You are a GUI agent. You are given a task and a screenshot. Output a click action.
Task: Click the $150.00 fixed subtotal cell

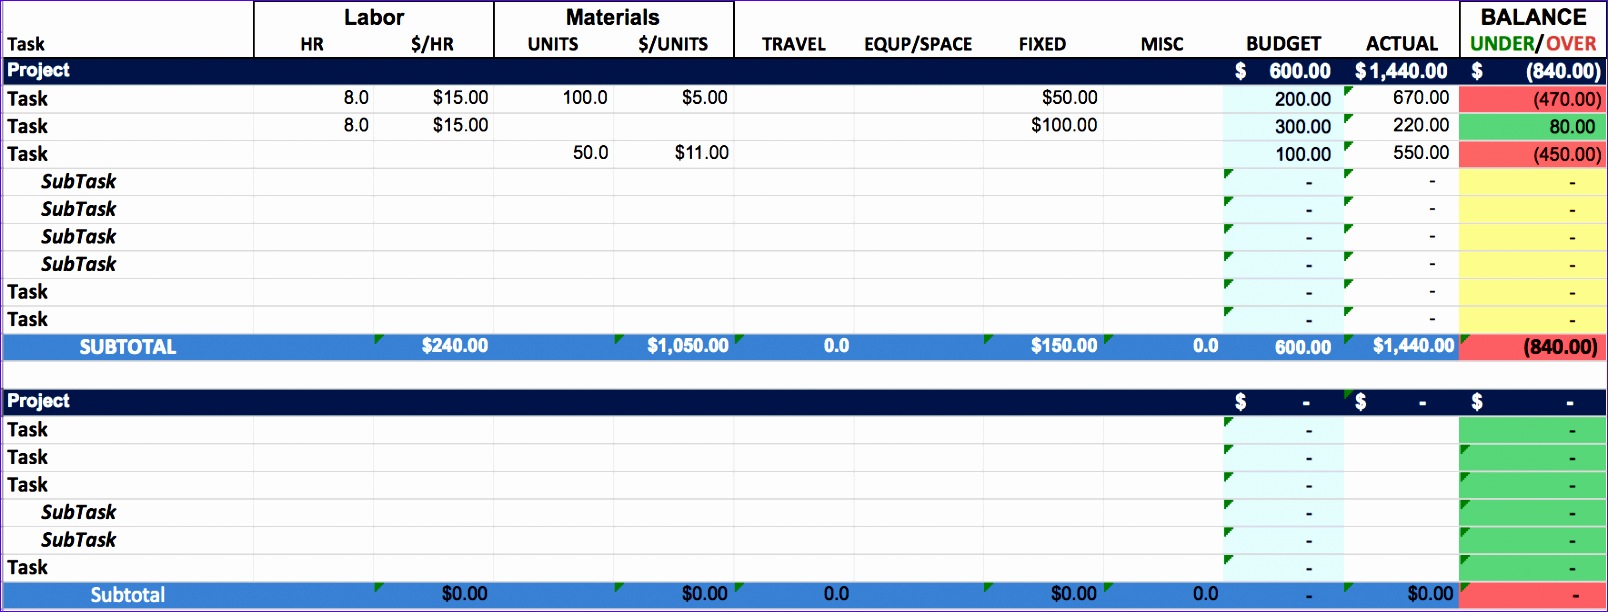(x=1064, y=346)
